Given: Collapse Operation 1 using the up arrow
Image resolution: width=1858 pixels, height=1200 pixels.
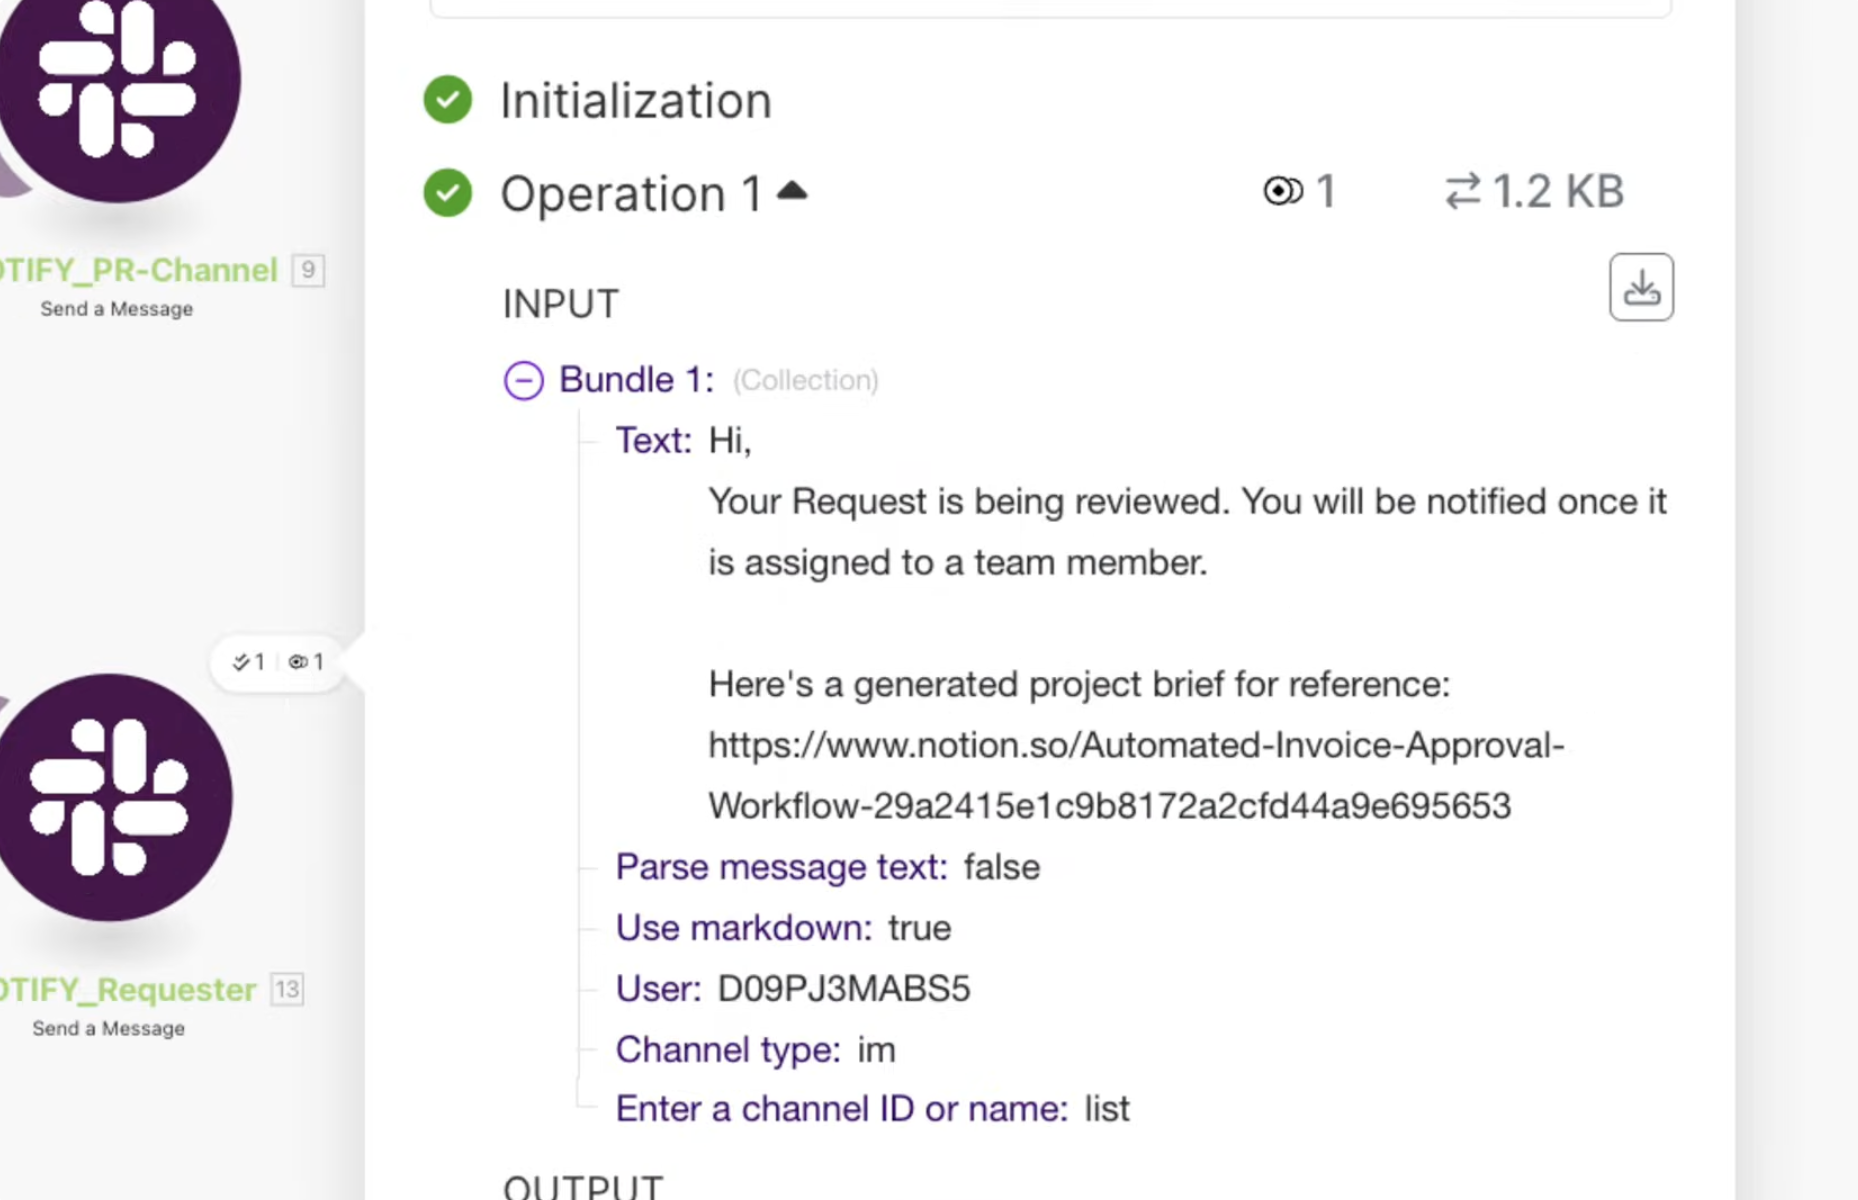Looking at the screenshot, I should 792,190.
